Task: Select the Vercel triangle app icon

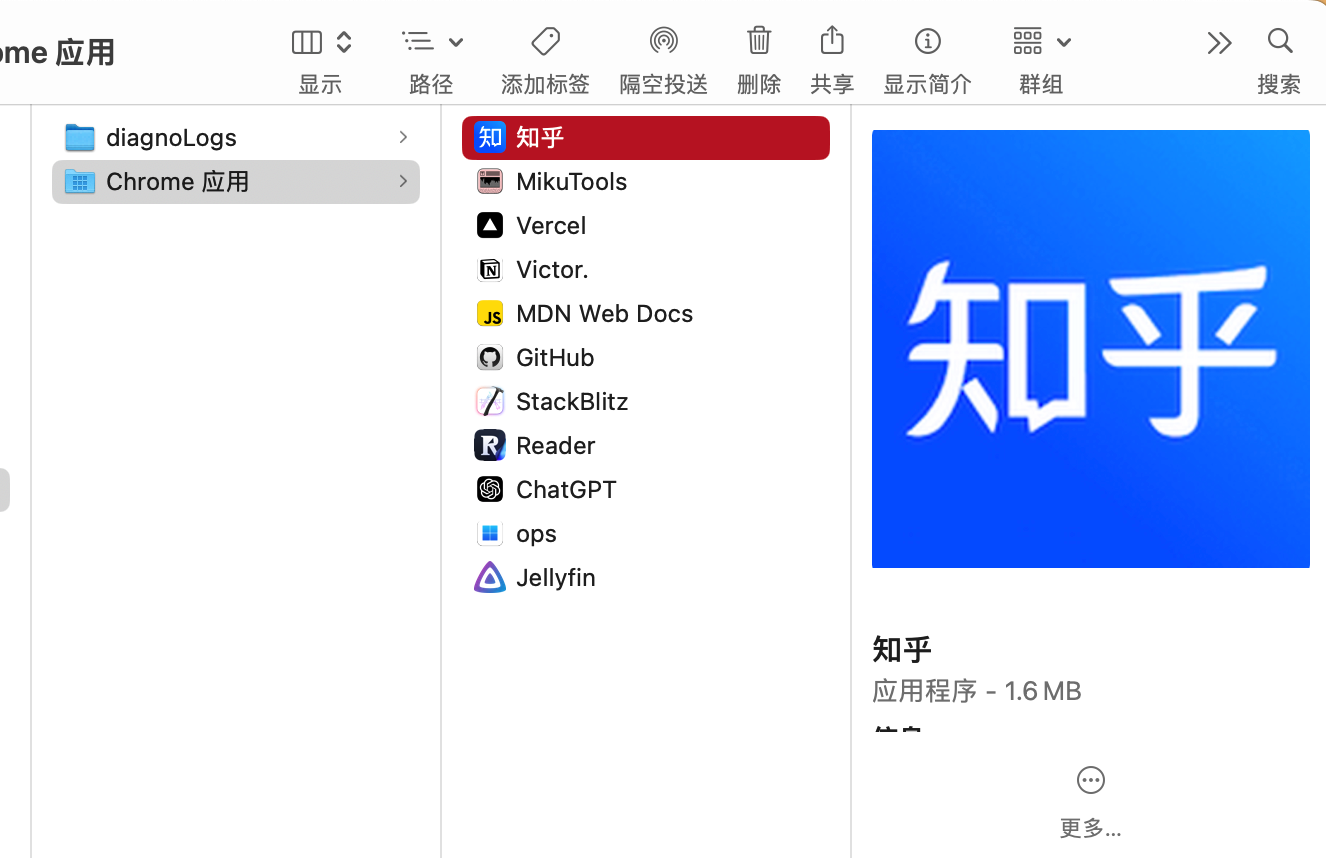Action: (490, 225)
